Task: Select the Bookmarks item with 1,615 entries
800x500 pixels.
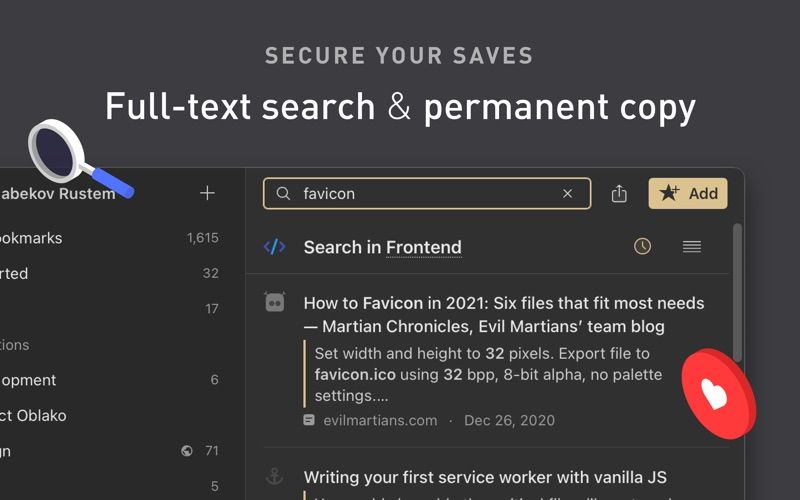Action: tap(109, 238)
